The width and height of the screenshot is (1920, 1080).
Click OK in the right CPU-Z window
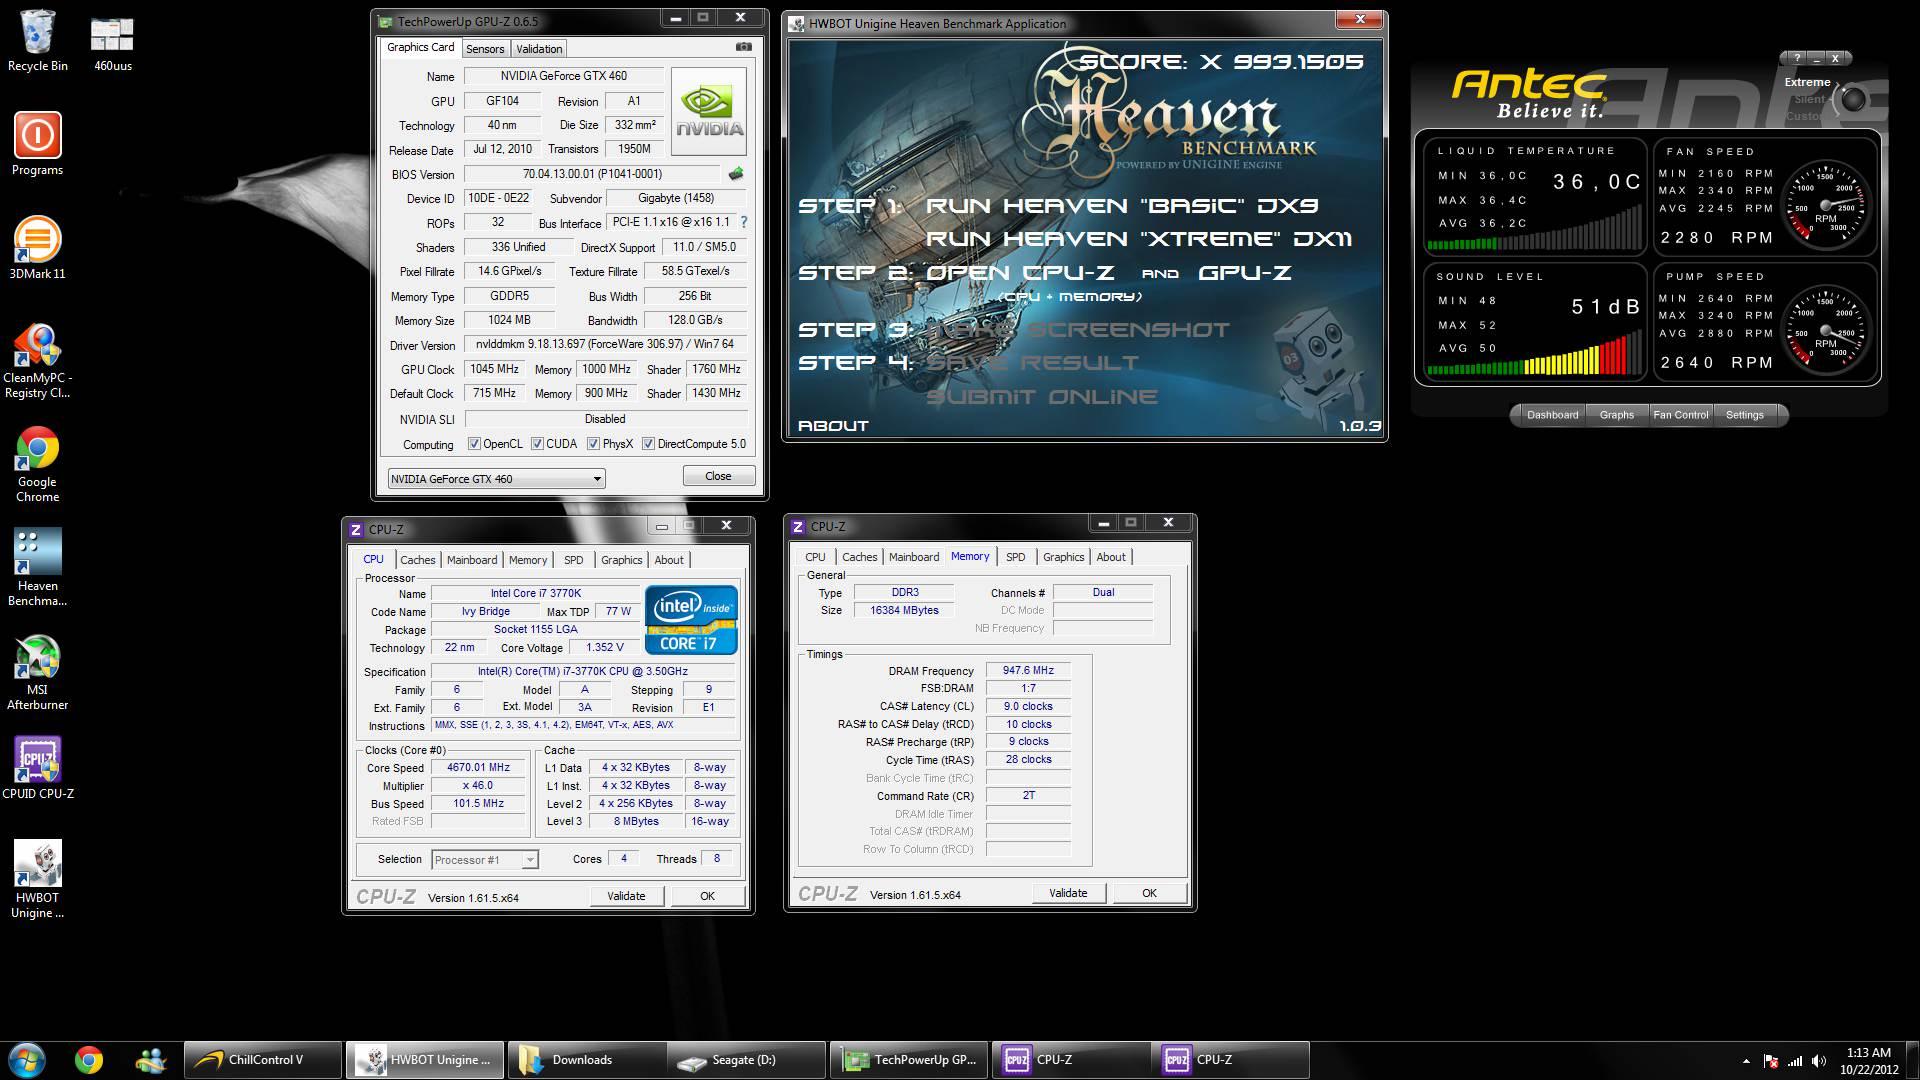pyautogui.click(x=1149, y=893)
